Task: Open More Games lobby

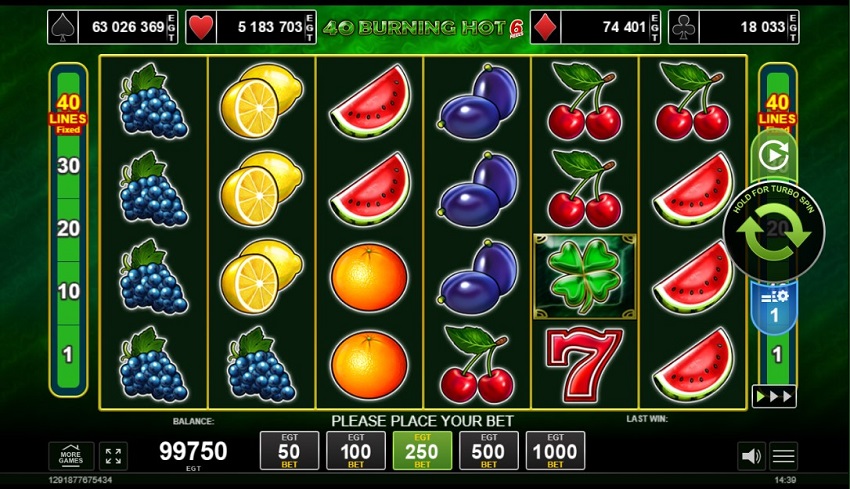Action: [x=71, y=456]
